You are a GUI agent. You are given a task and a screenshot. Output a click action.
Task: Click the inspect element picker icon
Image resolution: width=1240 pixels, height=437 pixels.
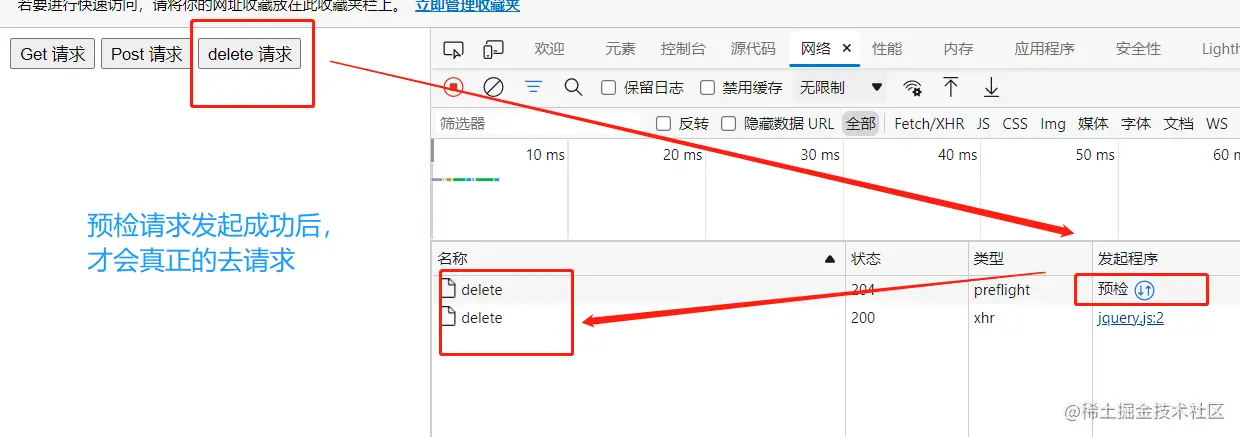454,49
